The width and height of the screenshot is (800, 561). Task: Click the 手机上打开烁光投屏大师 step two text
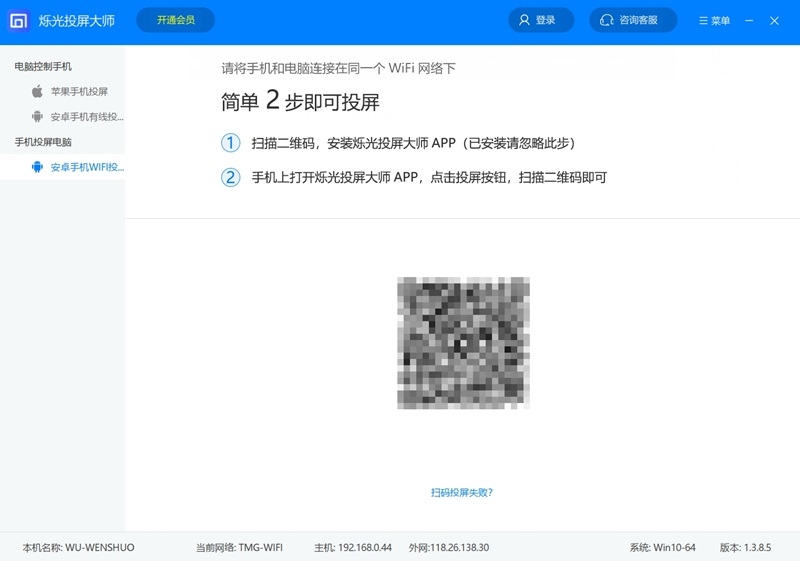click(x=429, y=177)
